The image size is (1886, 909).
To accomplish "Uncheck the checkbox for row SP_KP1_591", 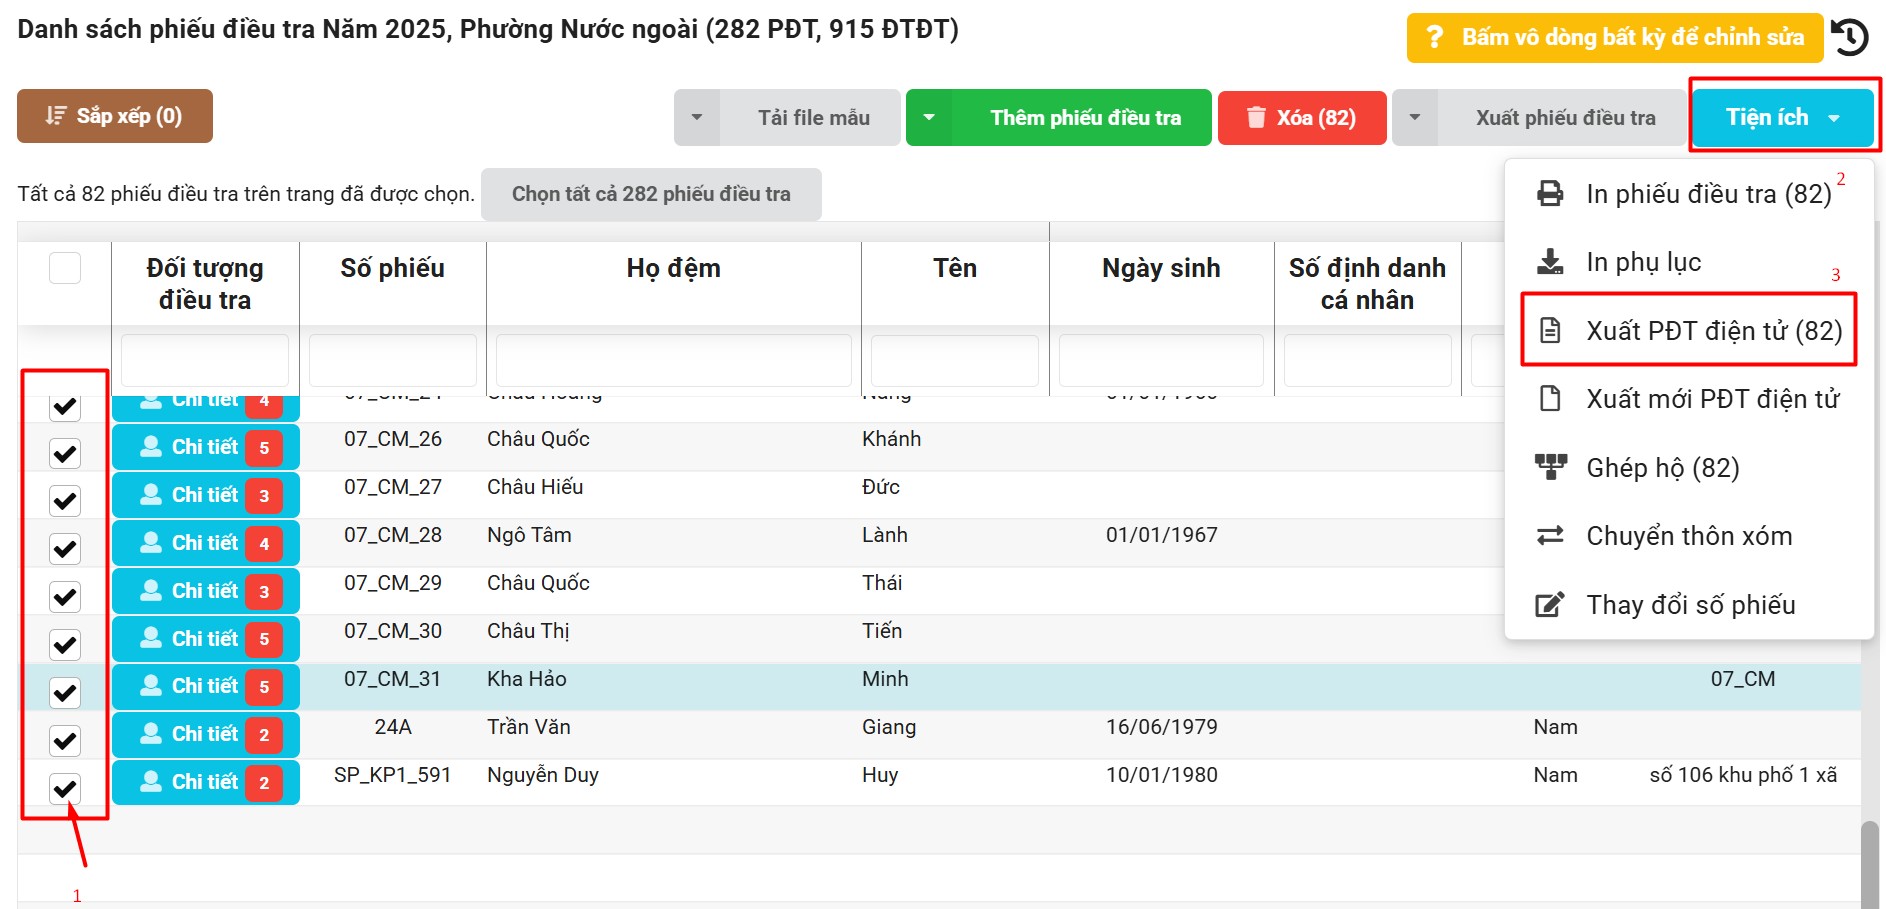I will (x=65, y=788).
